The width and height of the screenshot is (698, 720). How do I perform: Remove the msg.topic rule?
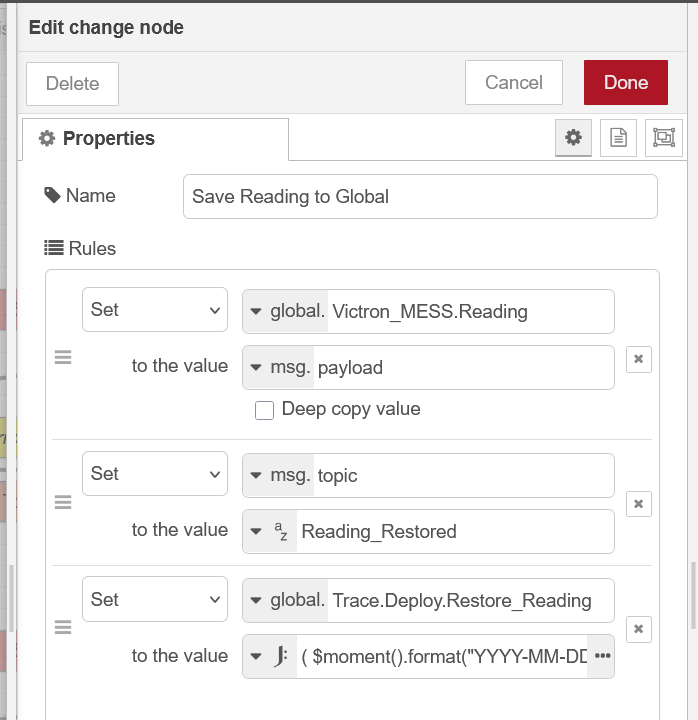click(x=638, y=504)
